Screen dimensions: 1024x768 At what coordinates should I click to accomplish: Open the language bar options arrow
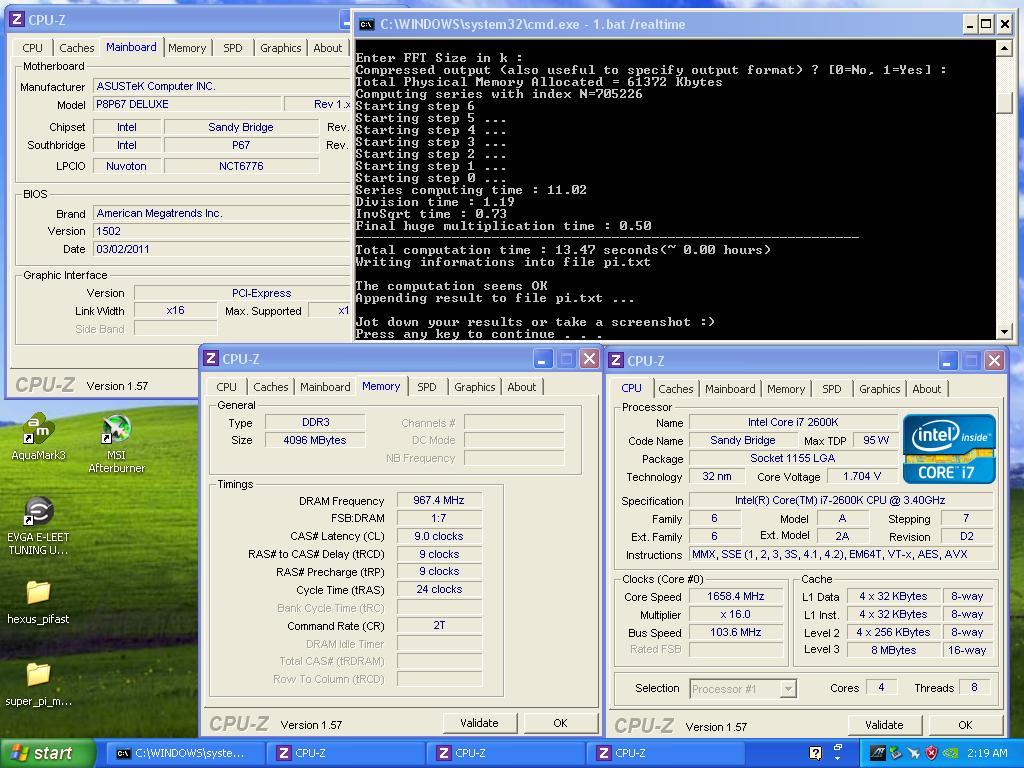coord(838,760)
